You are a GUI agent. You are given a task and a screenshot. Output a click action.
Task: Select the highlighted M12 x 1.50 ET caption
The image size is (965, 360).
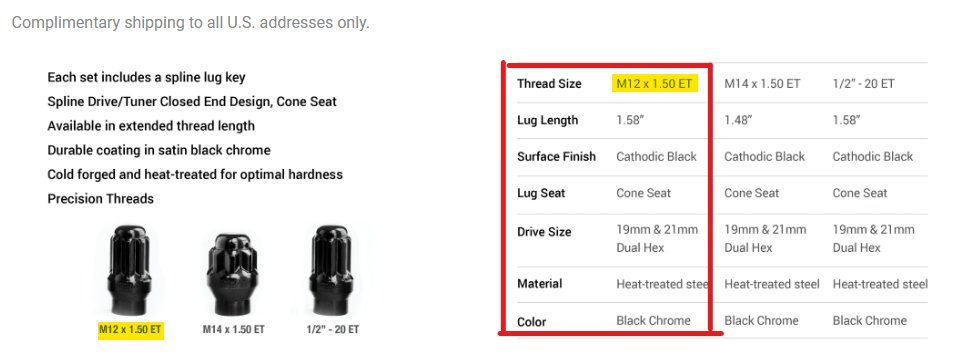coord(130,329)
